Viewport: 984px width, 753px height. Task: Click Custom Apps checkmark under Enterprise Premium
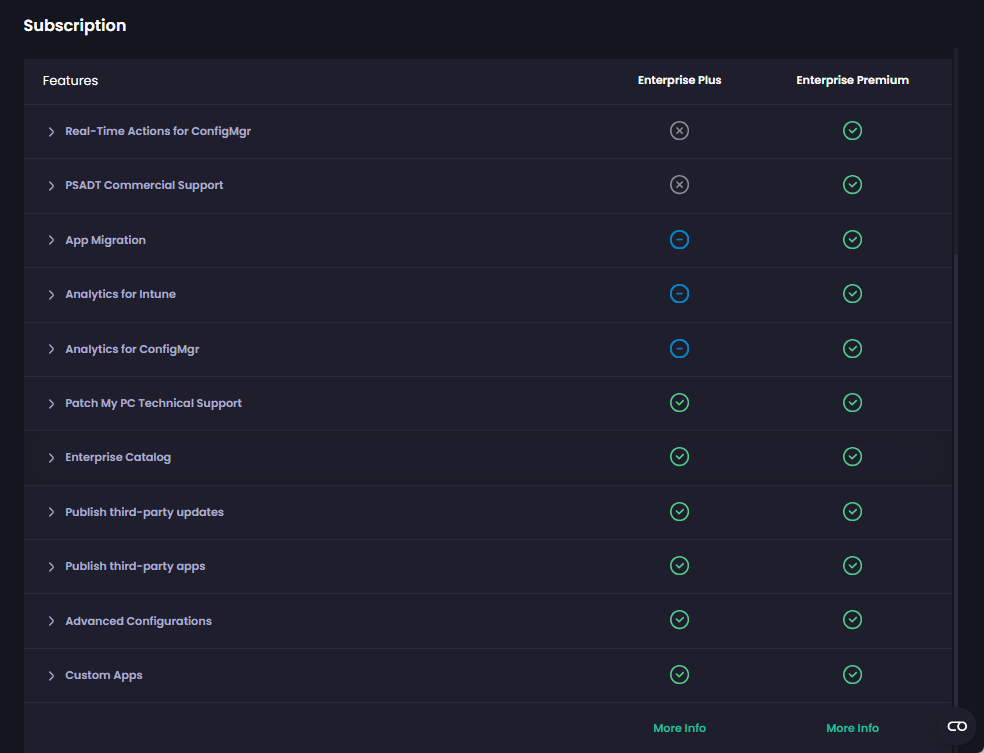coord(852,675)
